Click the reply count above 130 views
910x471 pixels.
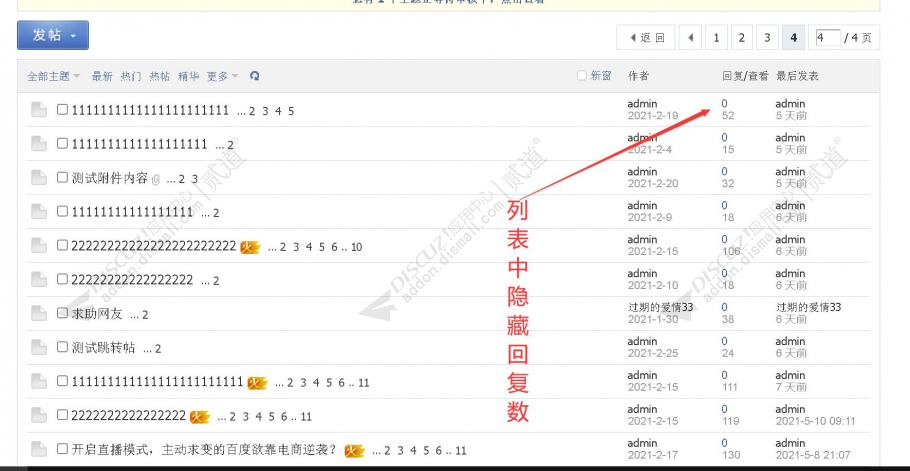coord(724,443)
